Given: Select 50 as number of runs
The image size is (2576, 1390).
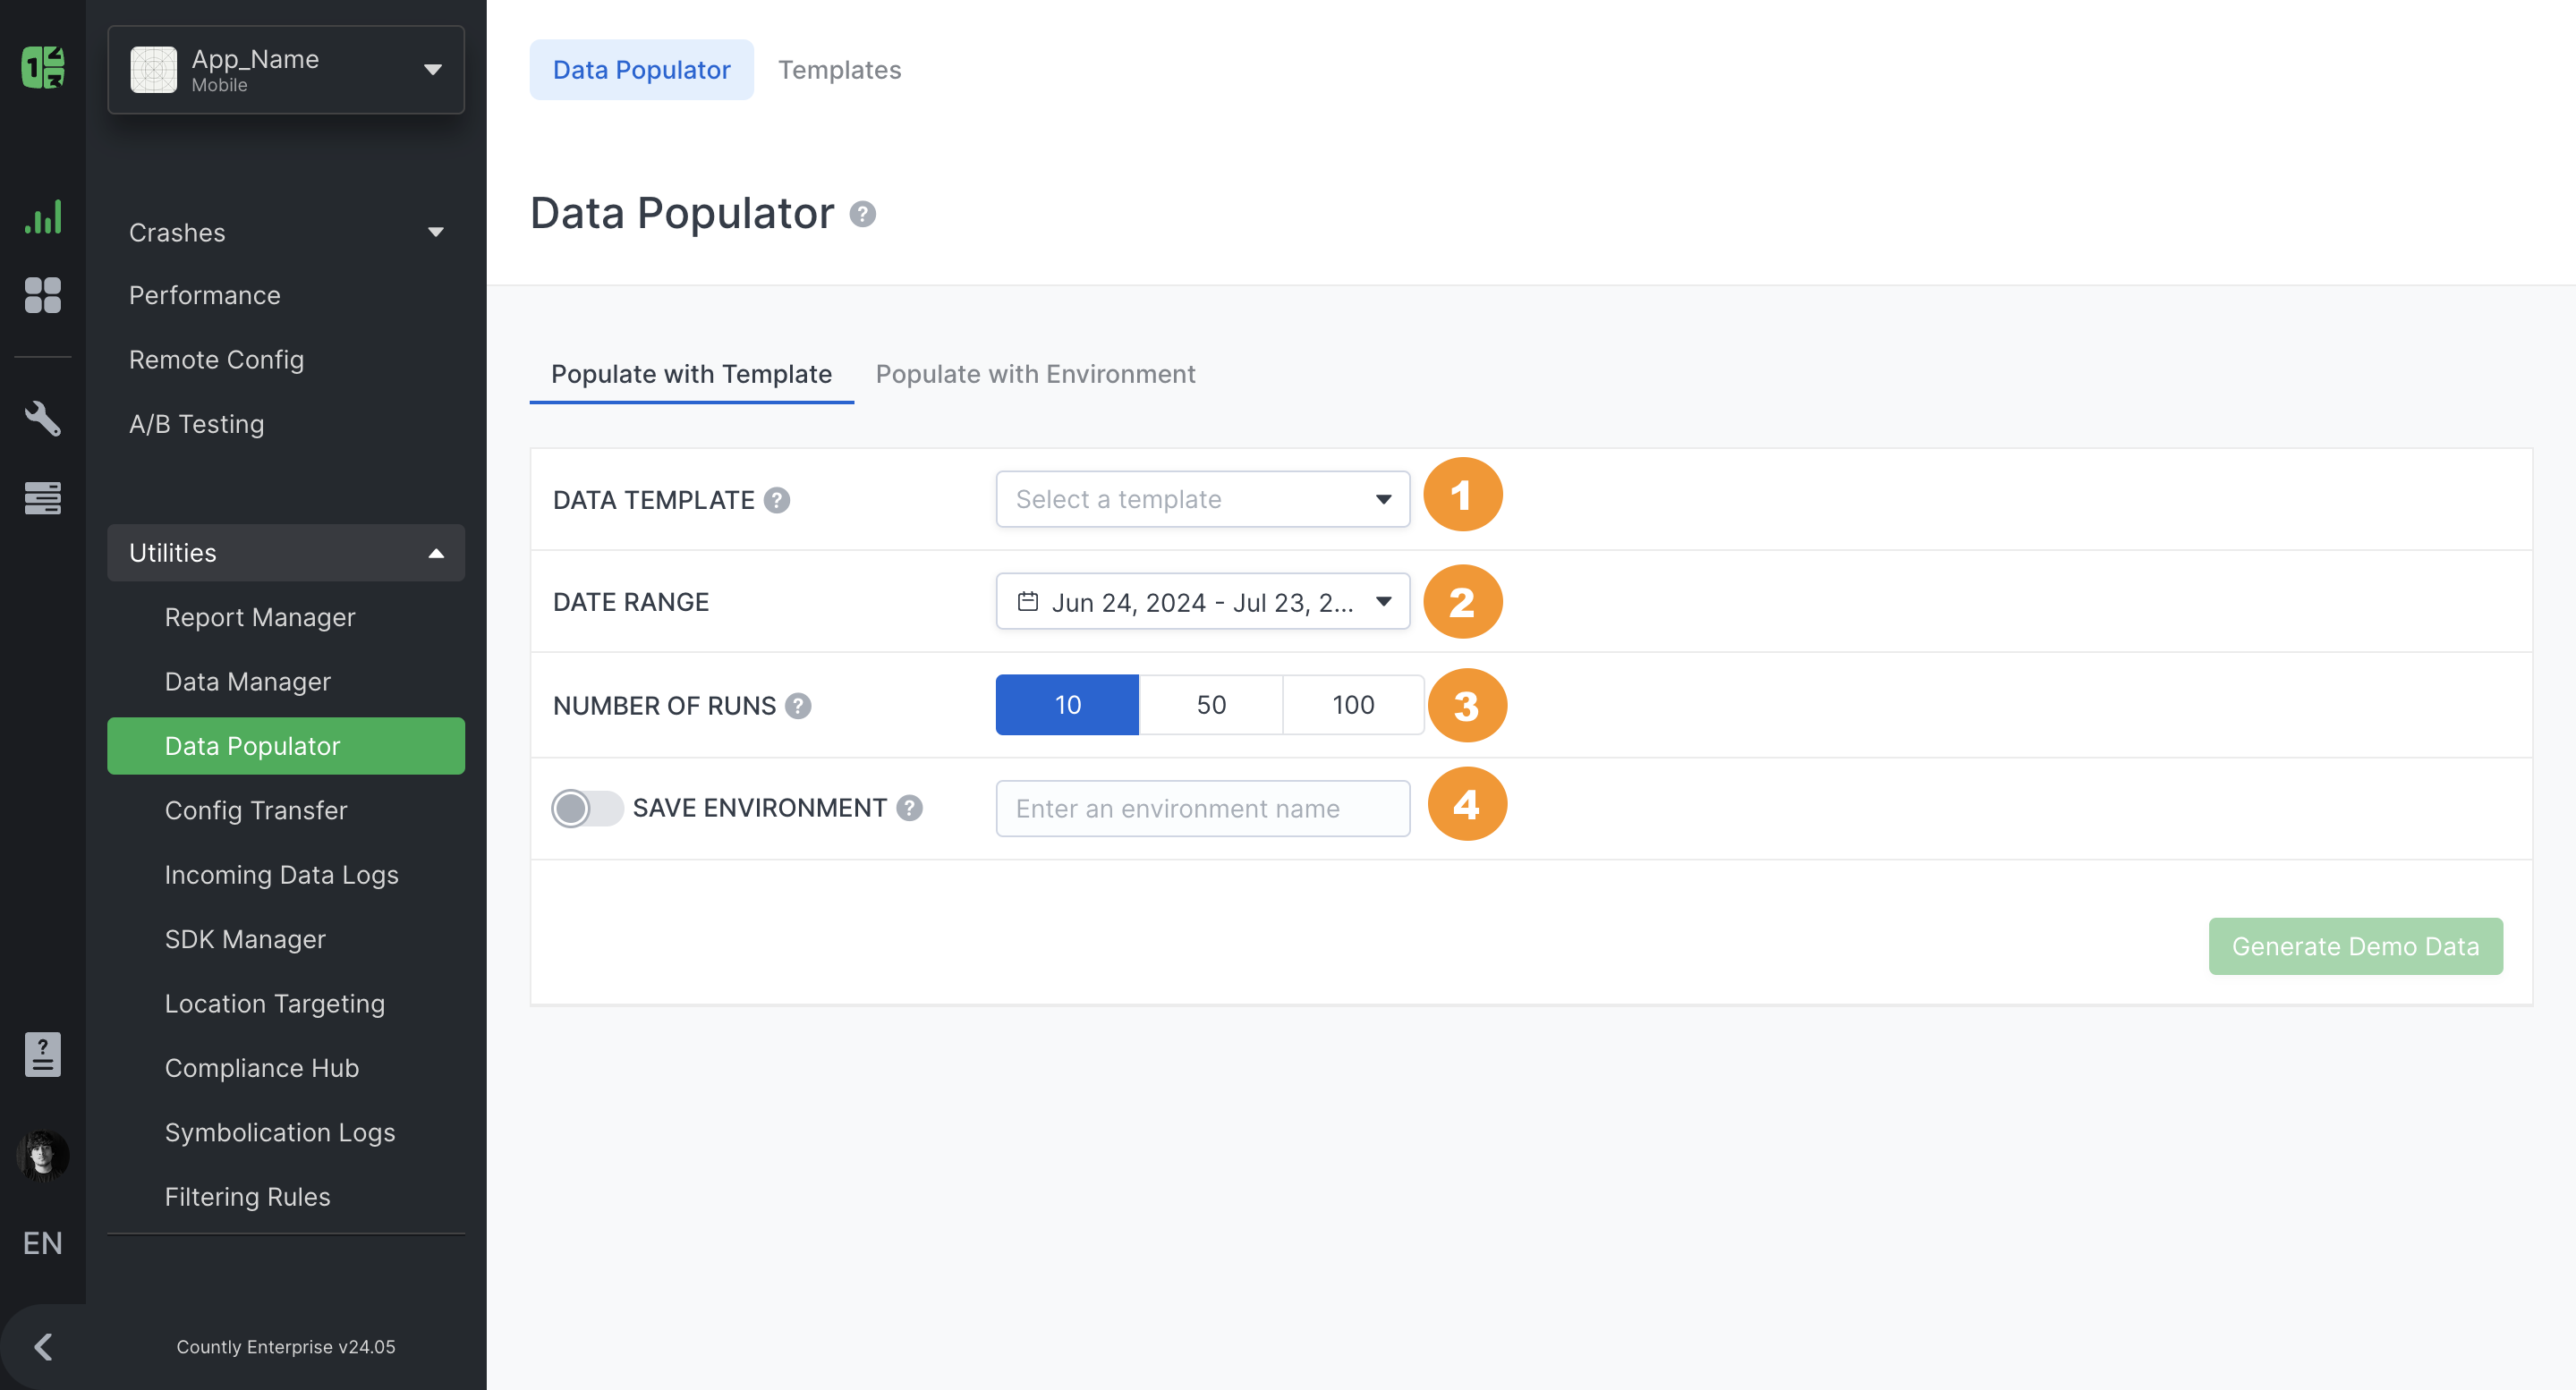Looking at the screenshot, I should 1211,705.
